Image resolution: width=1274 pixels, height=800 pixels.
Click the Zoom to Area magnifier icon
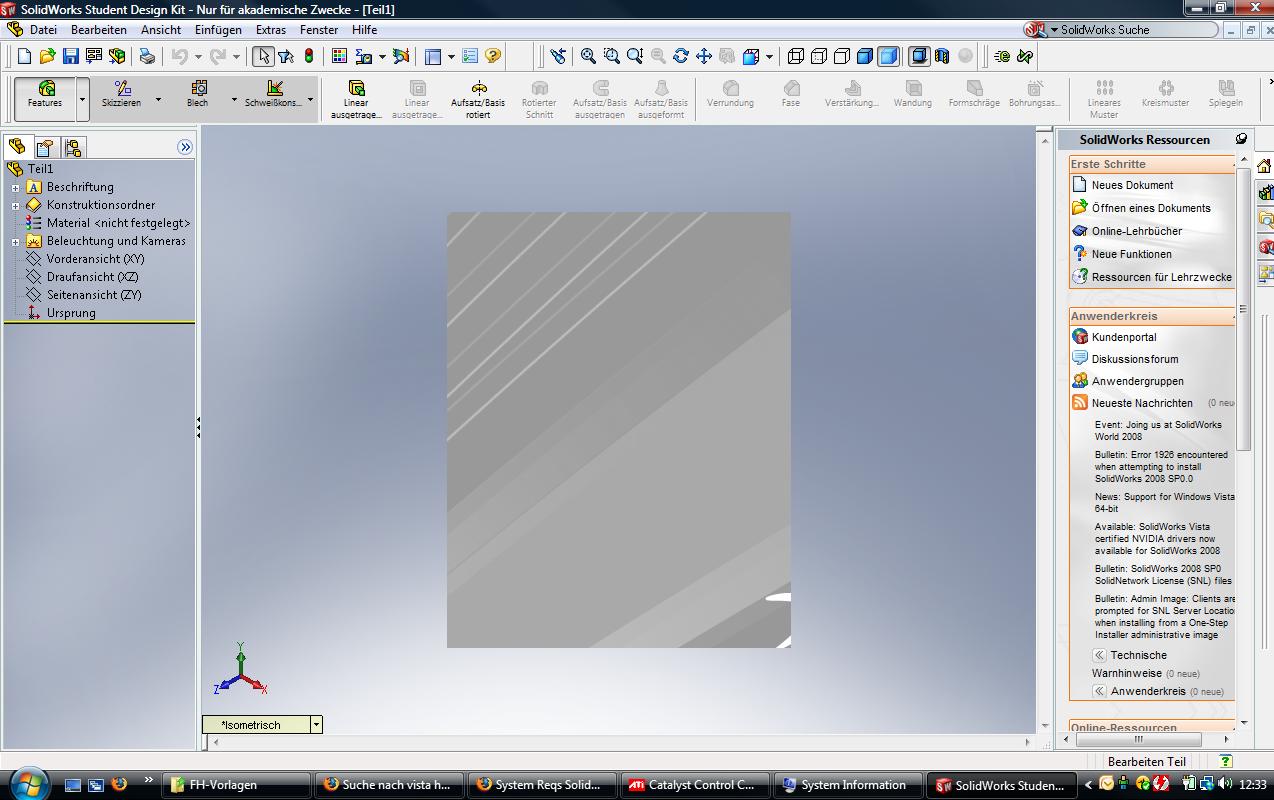[x=612, y=57]
